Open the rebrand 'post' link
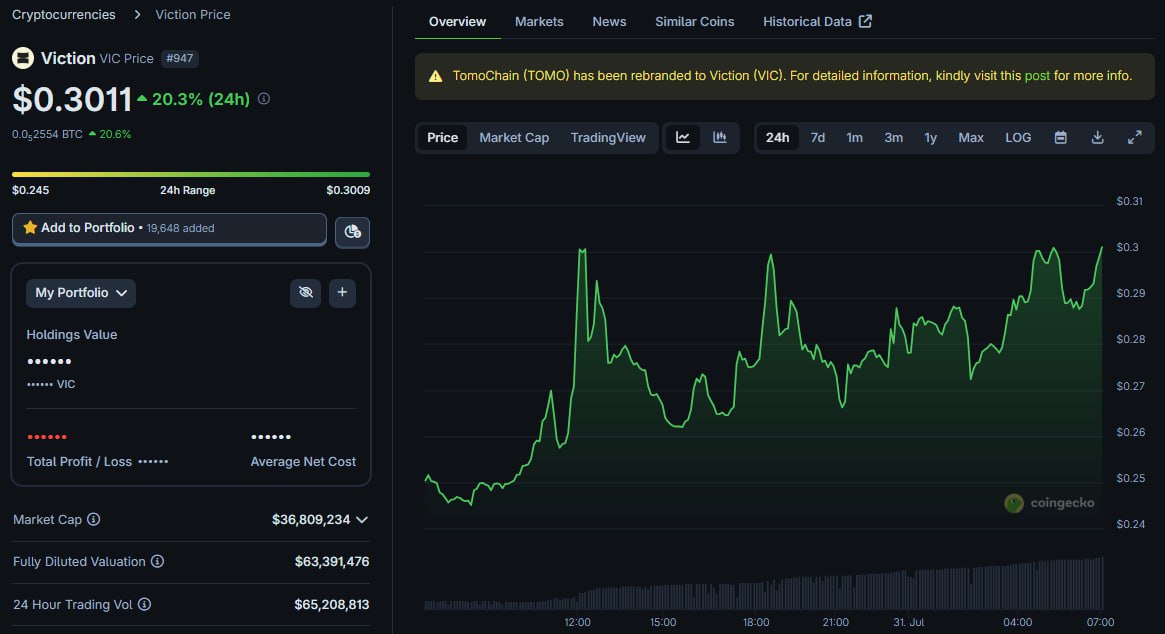The image size is (1165, 634). coord(1037,76)
